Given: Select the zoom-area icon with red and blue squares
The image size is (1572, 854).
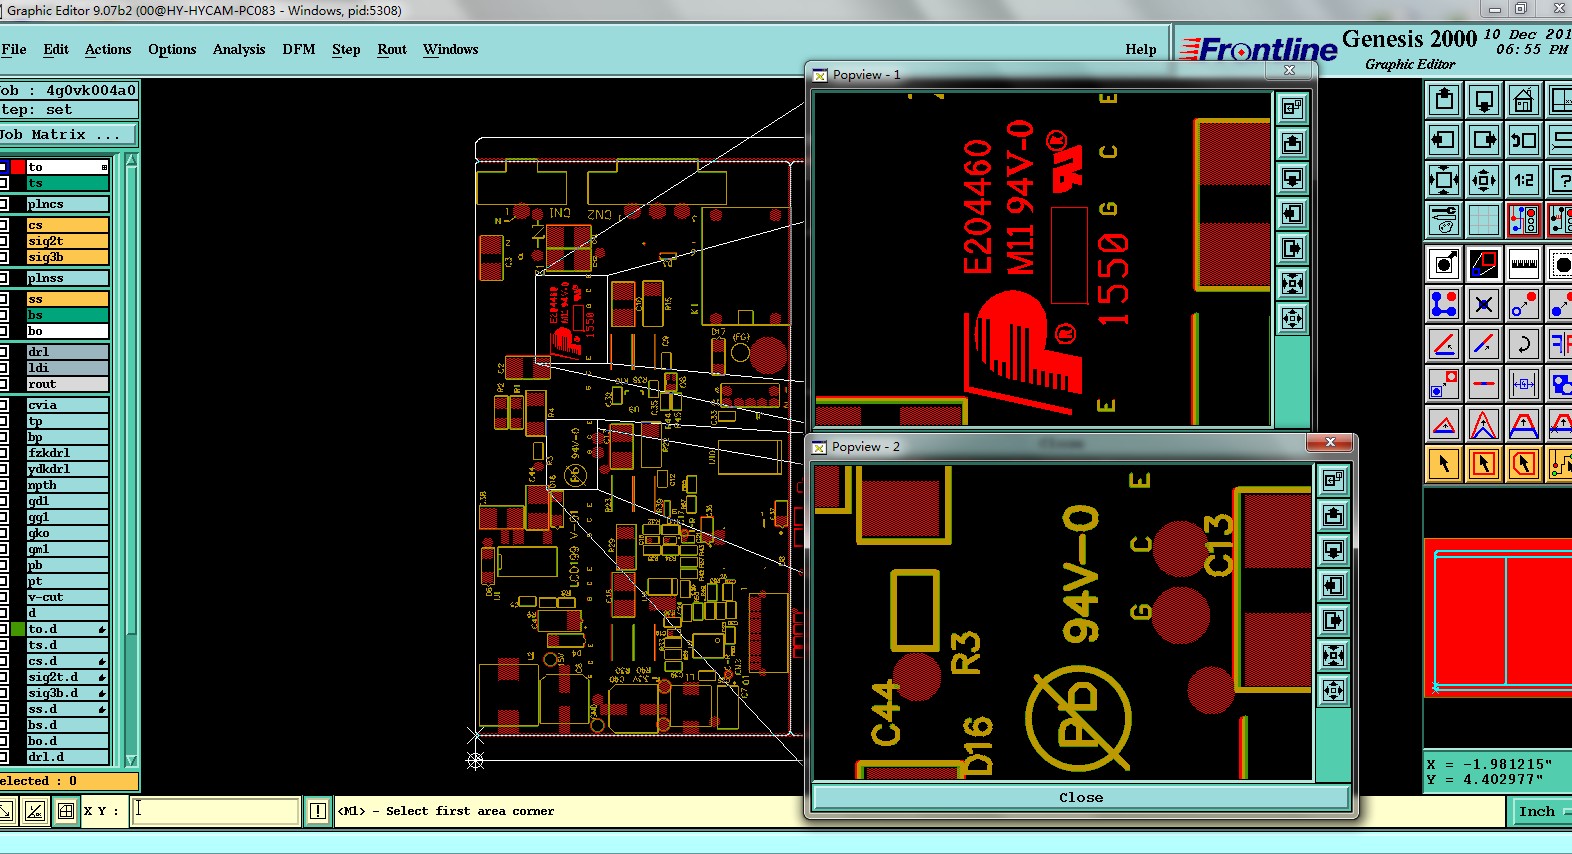Looking at the screenshot, I should (1484, 264).
